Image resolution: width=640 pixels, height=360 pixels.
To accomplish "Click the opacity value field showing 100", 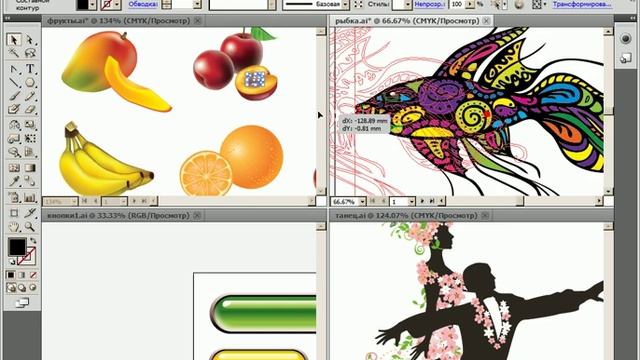I will [x=457, y=4].
